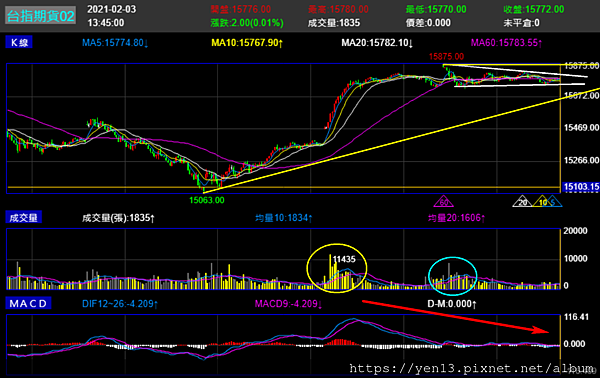Viewport: 600px width, 378px height.
Task: Click the 116.41 MACD axis label
Action: (x=576, y=317)
